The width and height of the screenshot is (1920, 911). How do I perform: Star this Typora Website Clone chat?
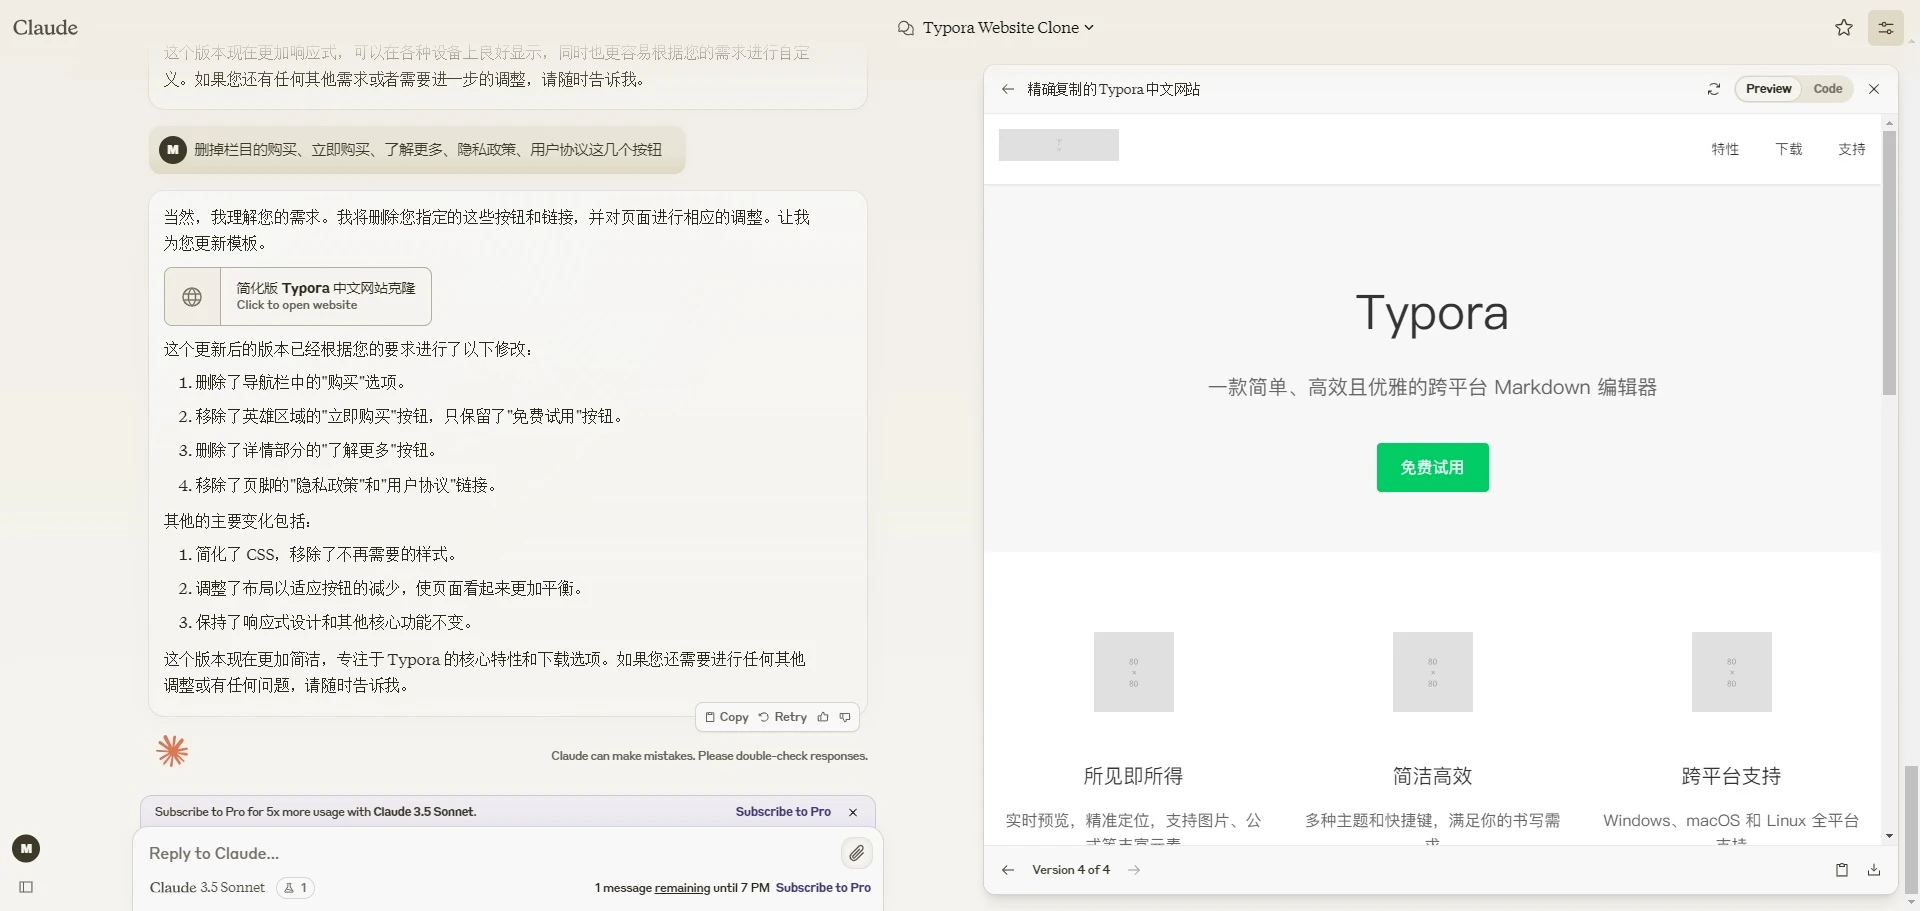[1844, 28]
